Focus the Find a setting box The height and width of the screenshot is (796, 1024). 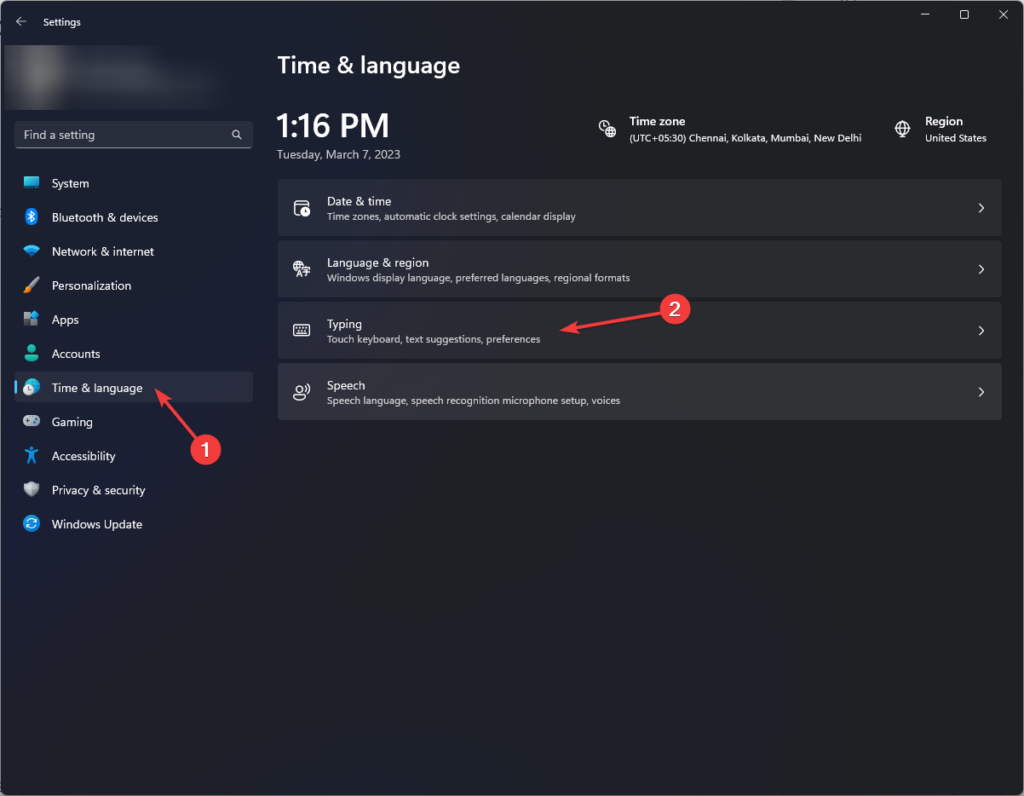(x=133, y=135)
